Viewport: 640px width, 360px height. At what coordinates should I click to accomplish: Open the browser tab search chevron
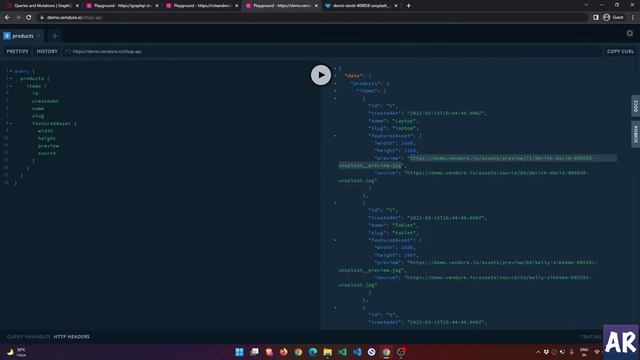tap(586, 5)
